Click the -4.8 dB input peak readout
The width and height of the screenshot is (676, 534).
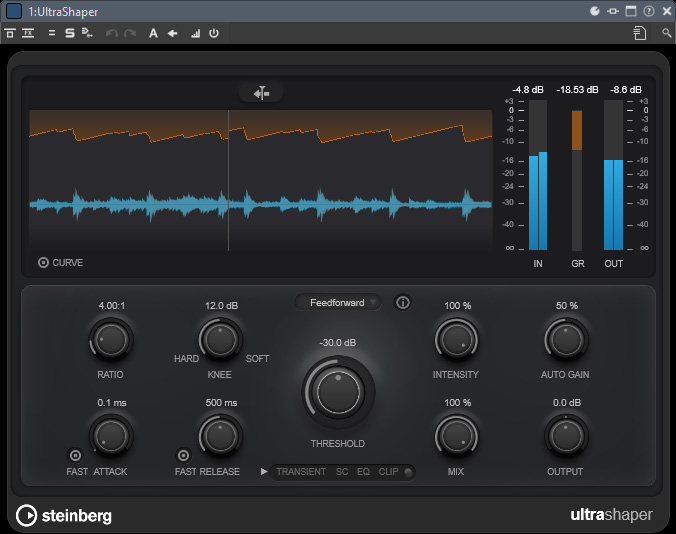pyautogui.click(x=528, y=90)
